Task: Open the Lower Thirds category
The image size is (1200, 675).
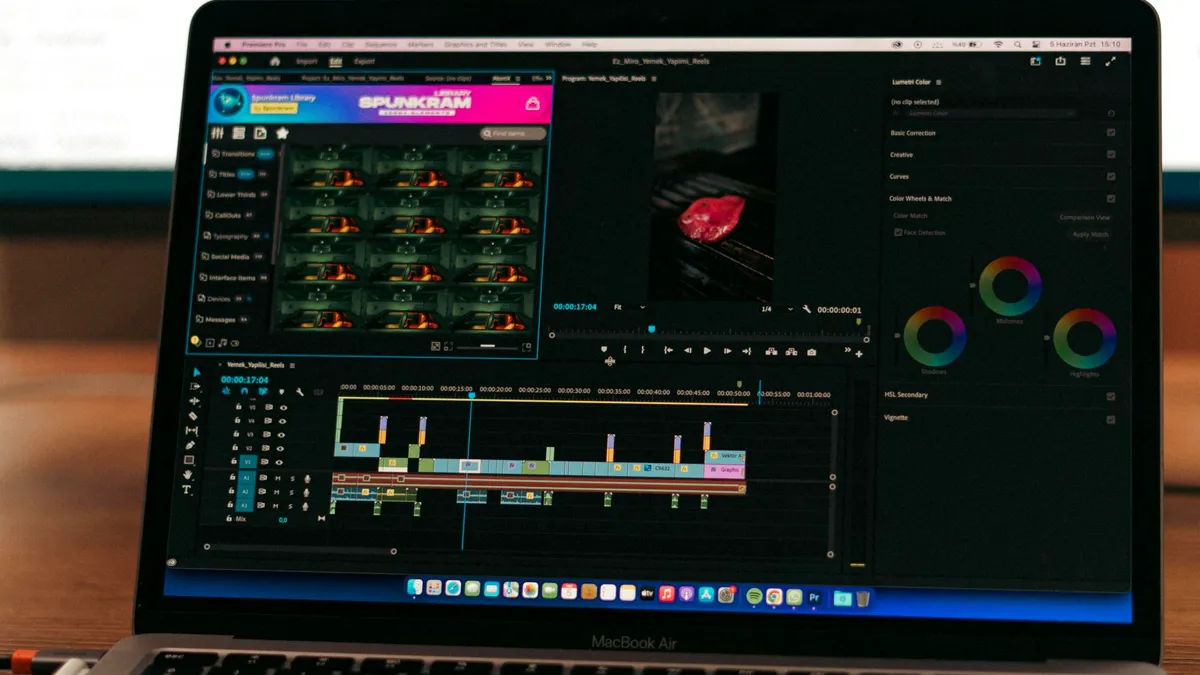Action: coord(238,195)
